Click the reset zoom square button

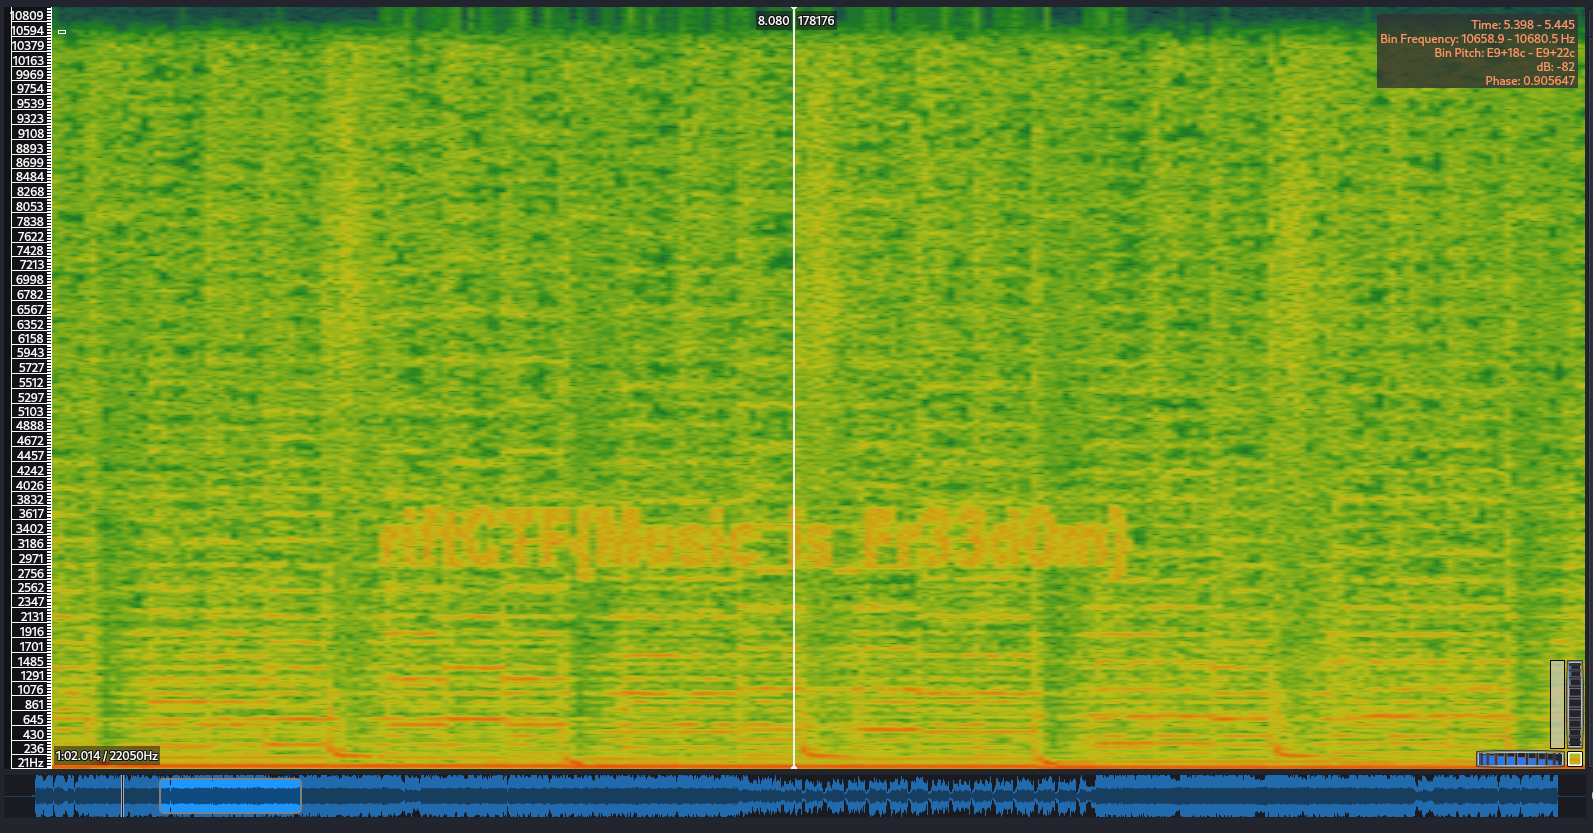click(x=1575, y=759)
